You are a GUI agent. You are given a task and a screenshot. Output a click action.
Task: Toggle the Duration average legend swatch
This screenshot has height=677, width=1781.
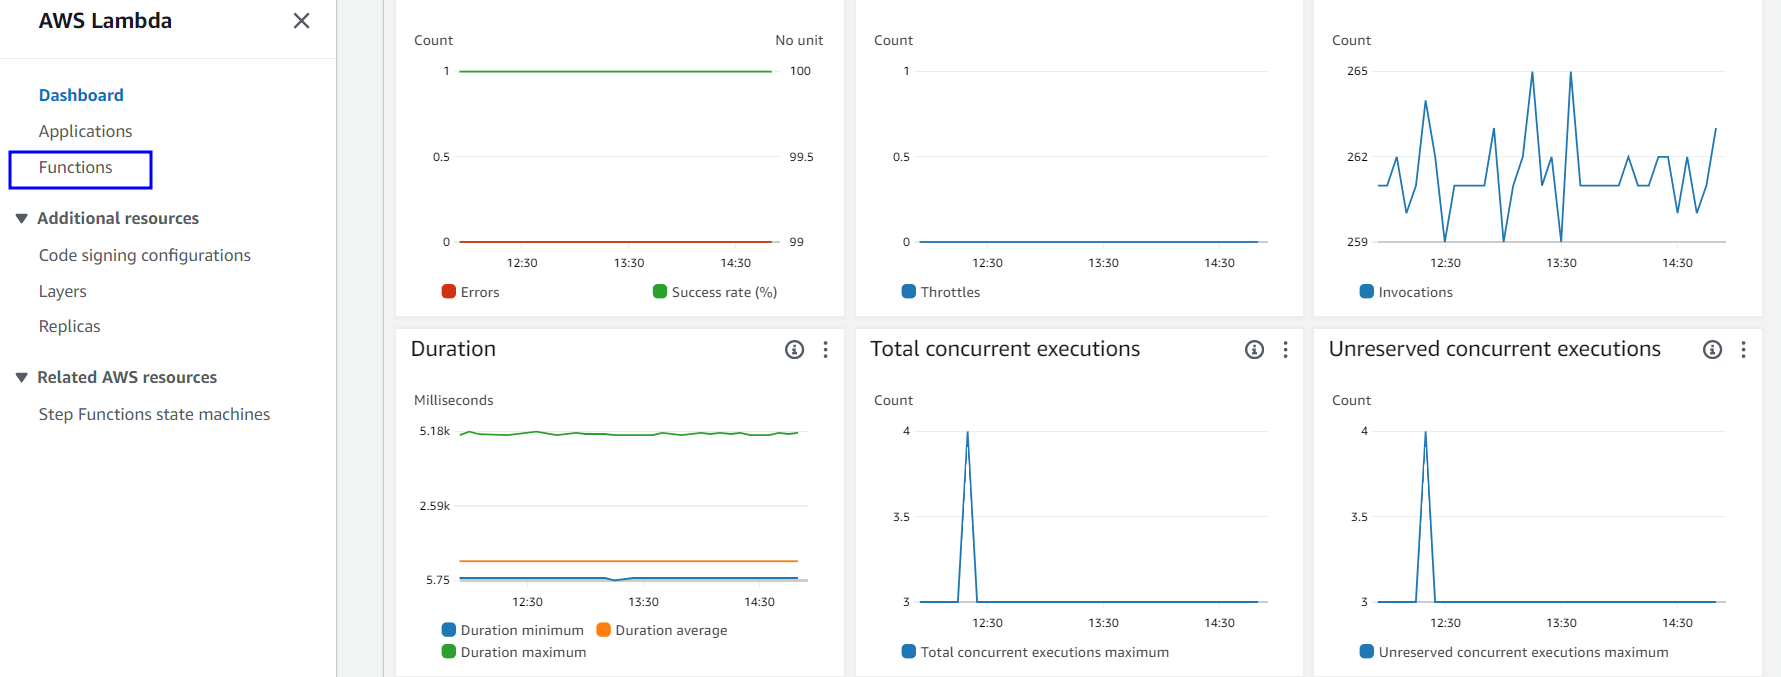coord(603,629)
